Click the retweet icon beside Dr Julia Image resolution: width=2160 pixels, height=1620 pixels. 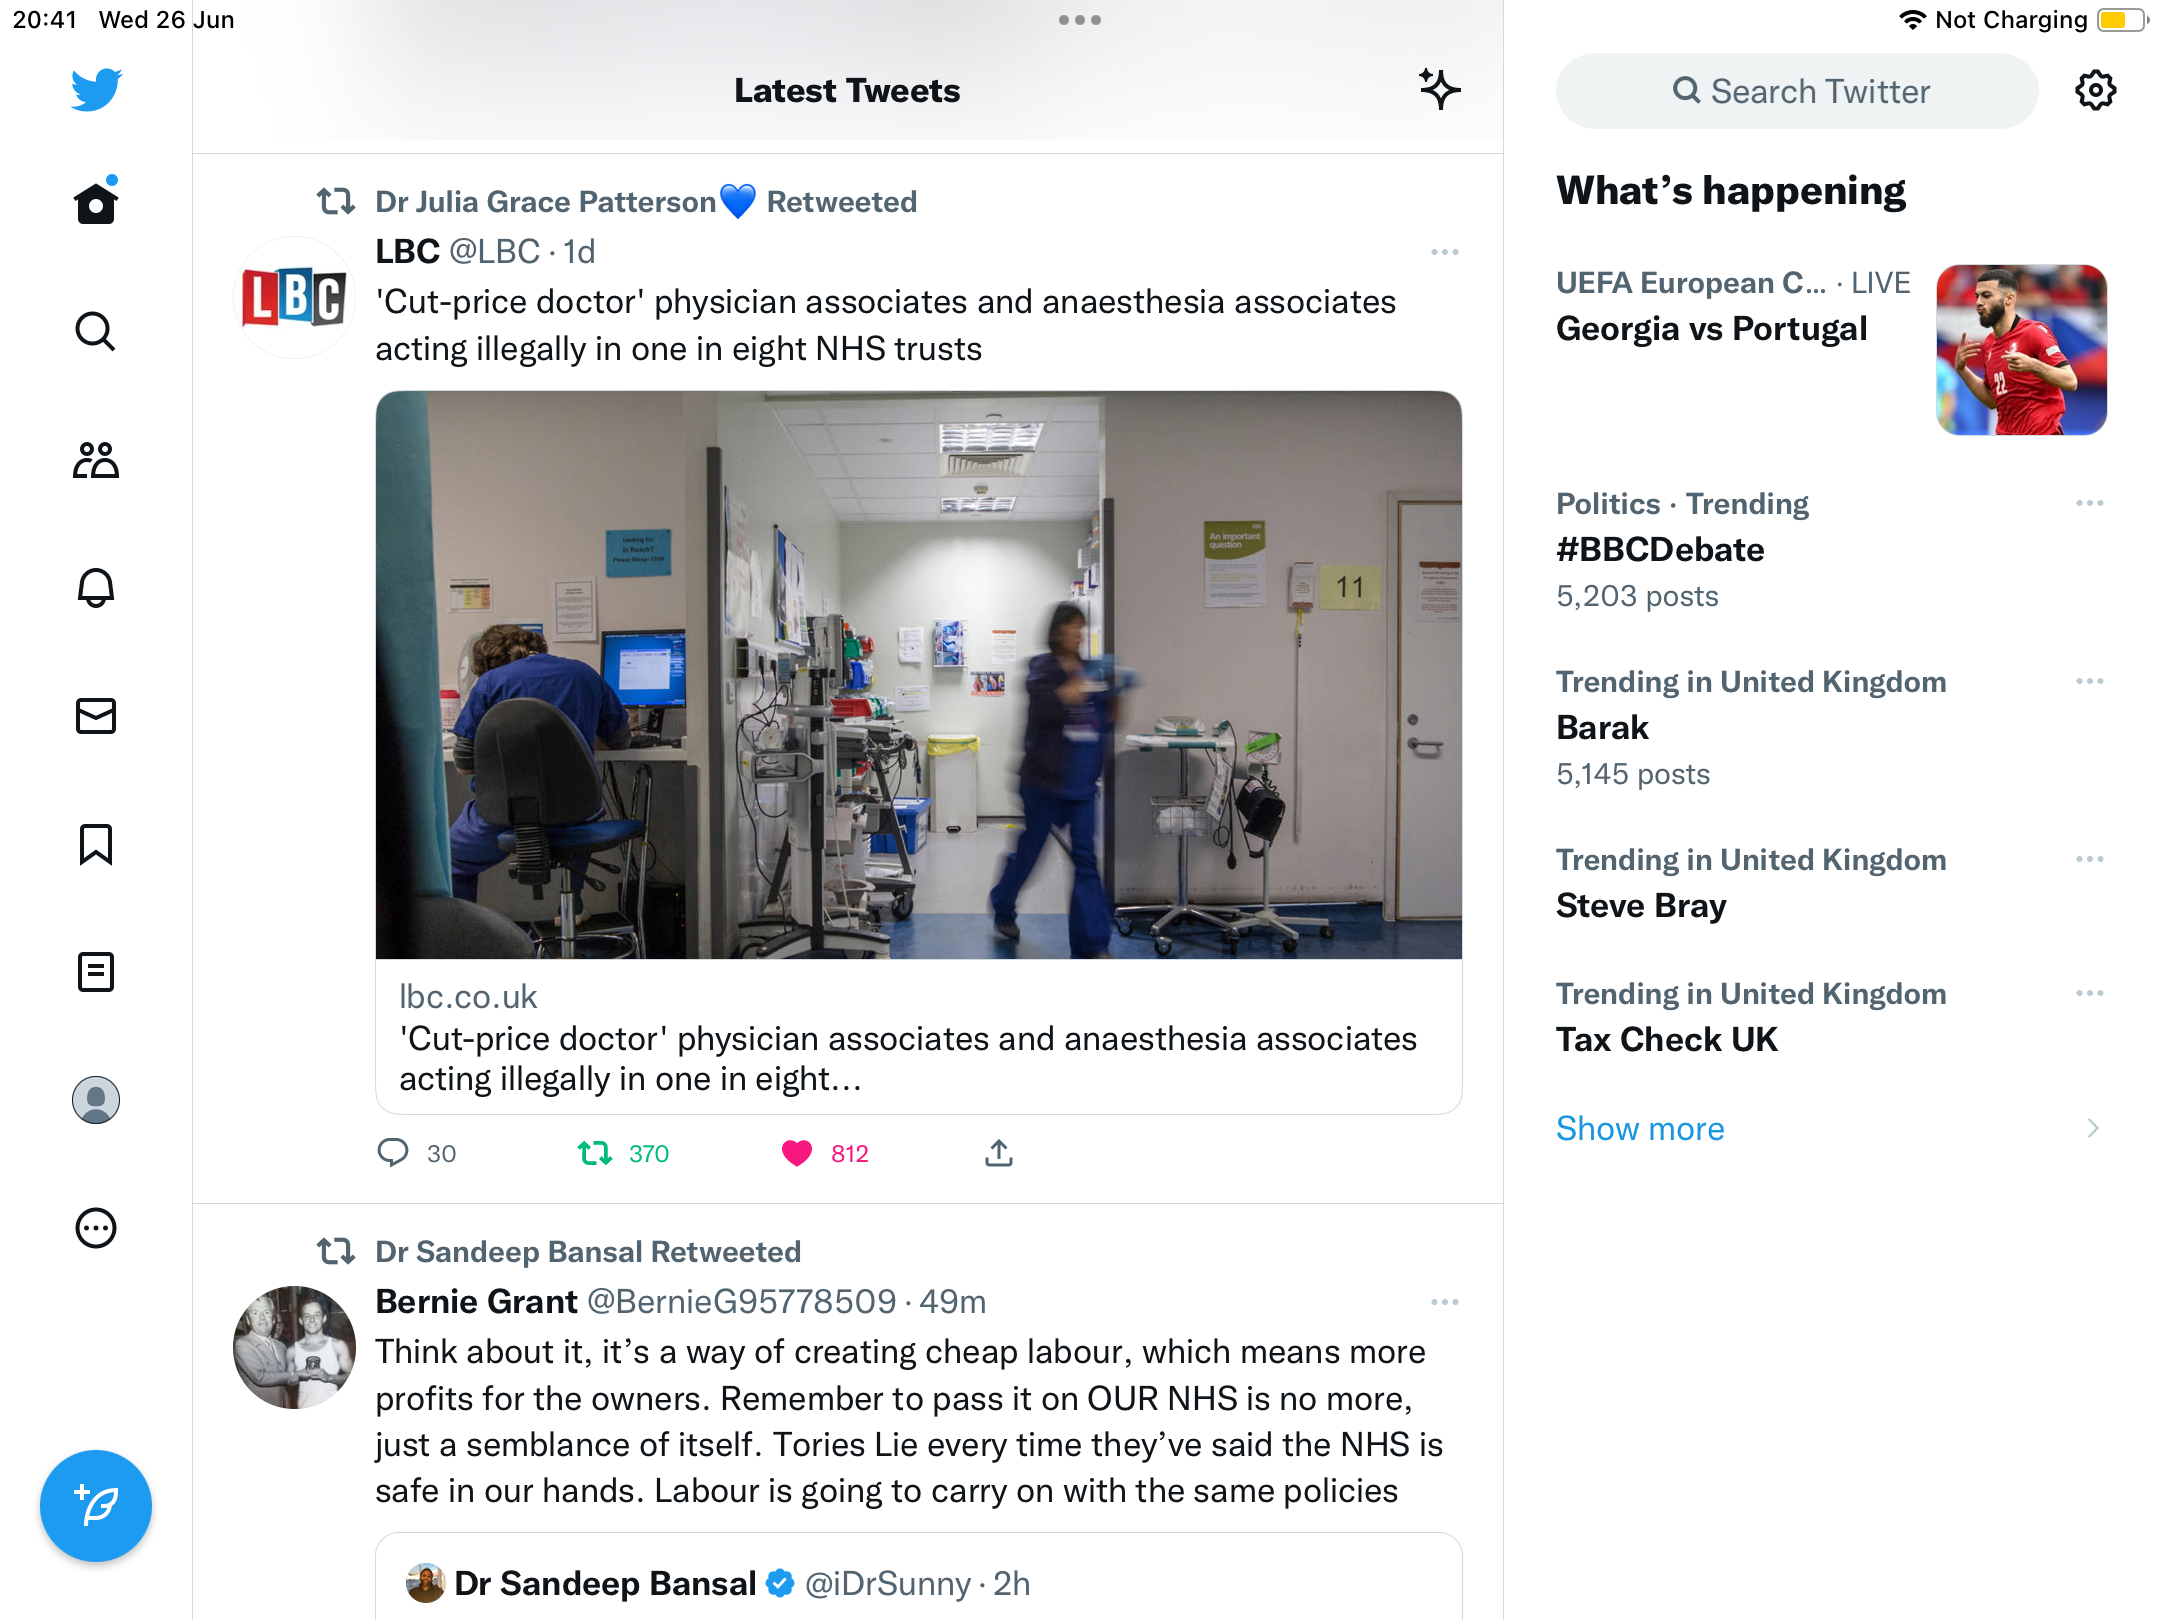[x=336, y=202]
